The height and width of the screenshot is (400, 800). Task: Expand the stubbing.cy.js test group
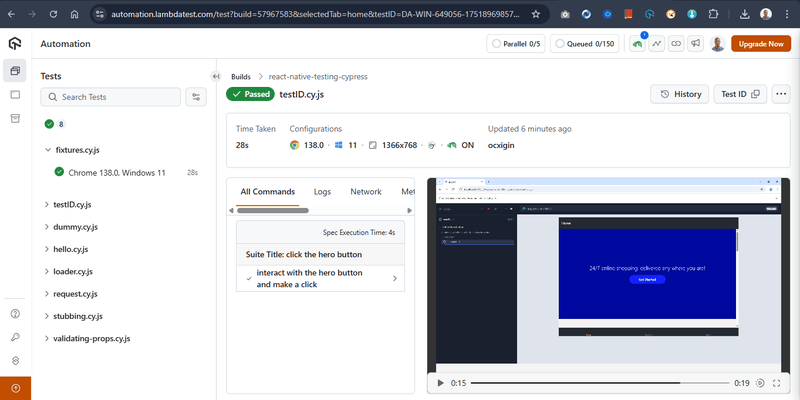pos(47,316)
